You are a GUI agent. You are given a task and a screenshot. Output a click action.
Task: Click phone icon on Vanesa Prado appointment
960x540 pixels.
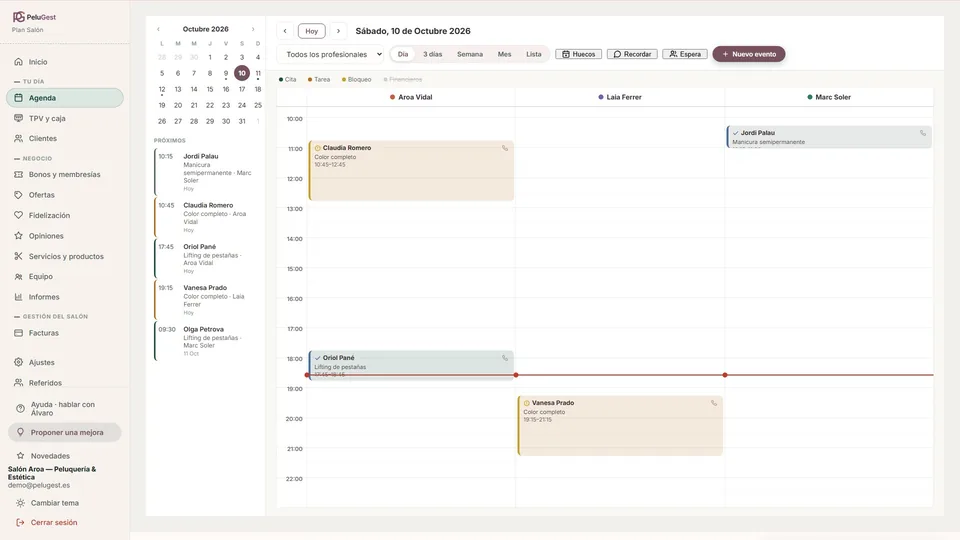714,403
